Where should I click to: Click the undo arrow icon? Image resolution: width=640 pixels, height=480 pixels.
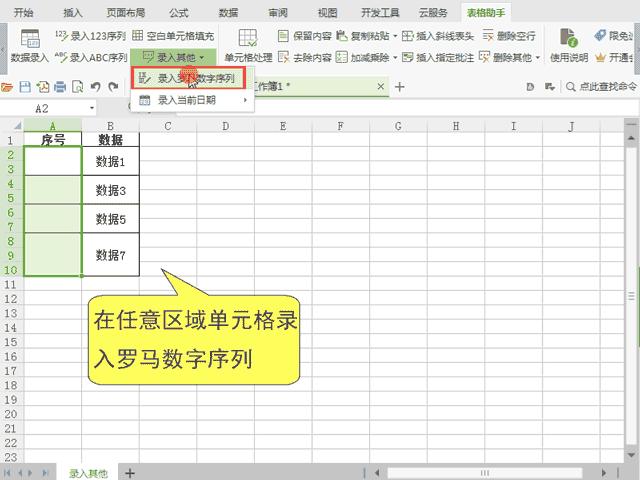click(x=96, y=87)
